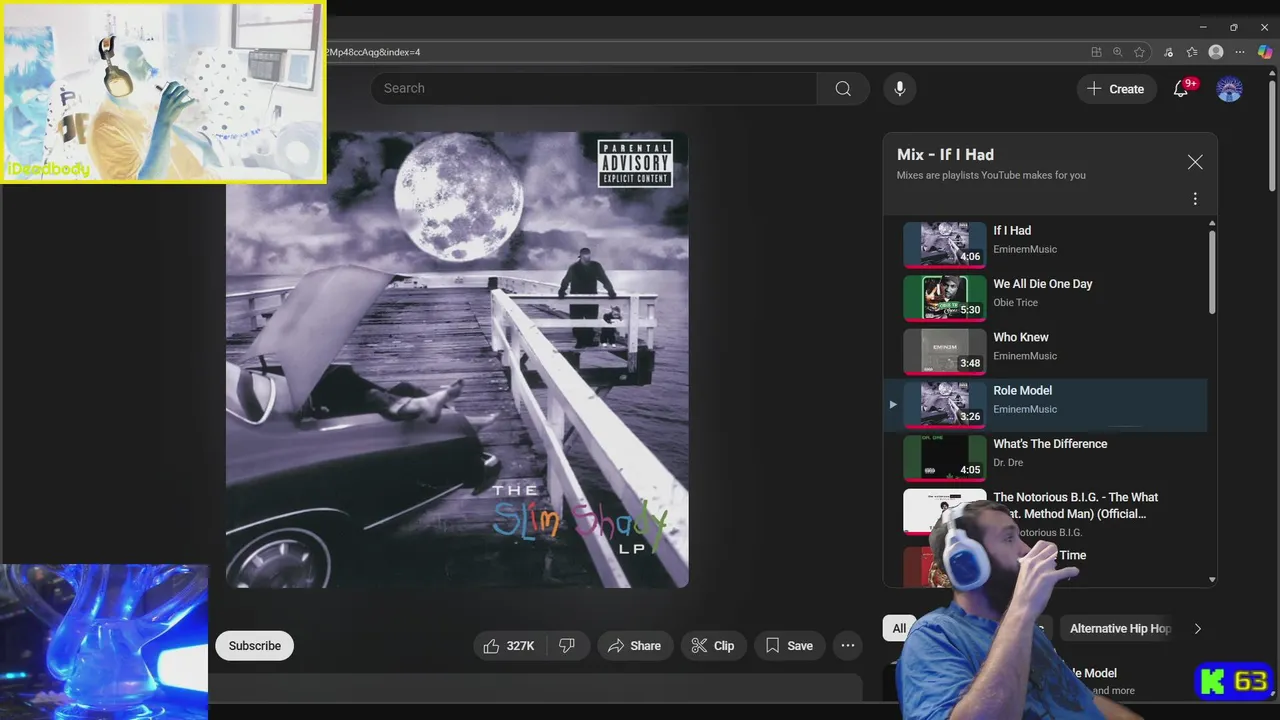This screenshot has width=1280, height=720.
Task: Start voice search with the microphone
Action: pos(900,89)
